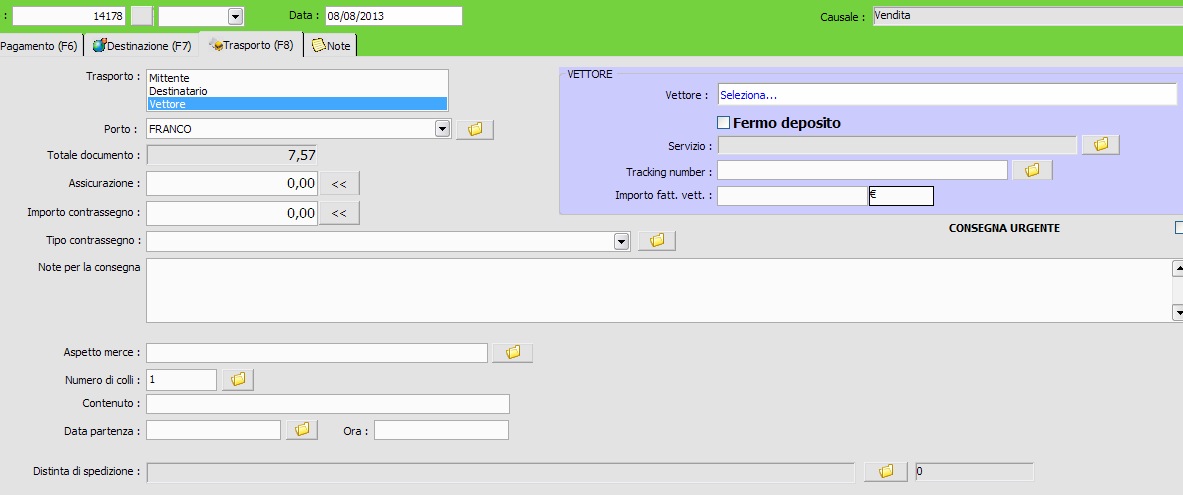Open folder lookup for Tracking number

(1033, 171)
